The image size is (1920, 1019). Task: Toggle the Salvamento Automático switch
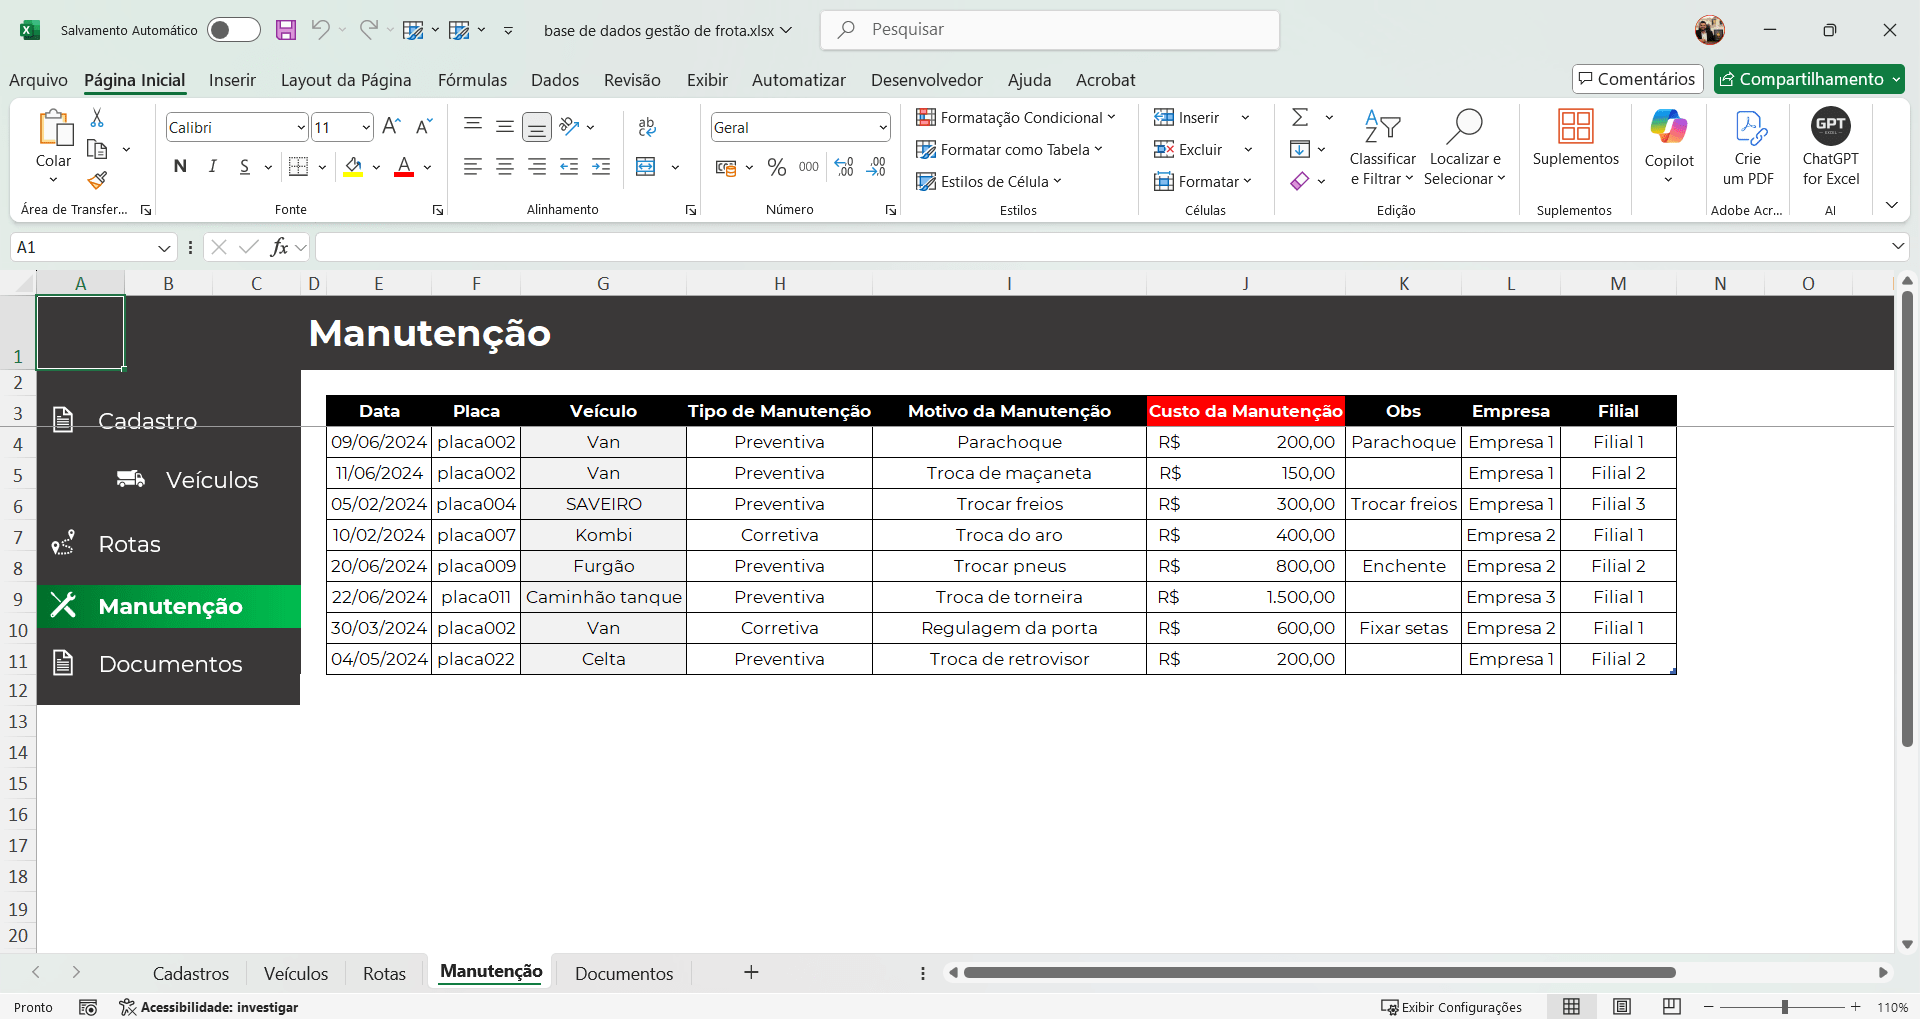[x=233, y=30]
